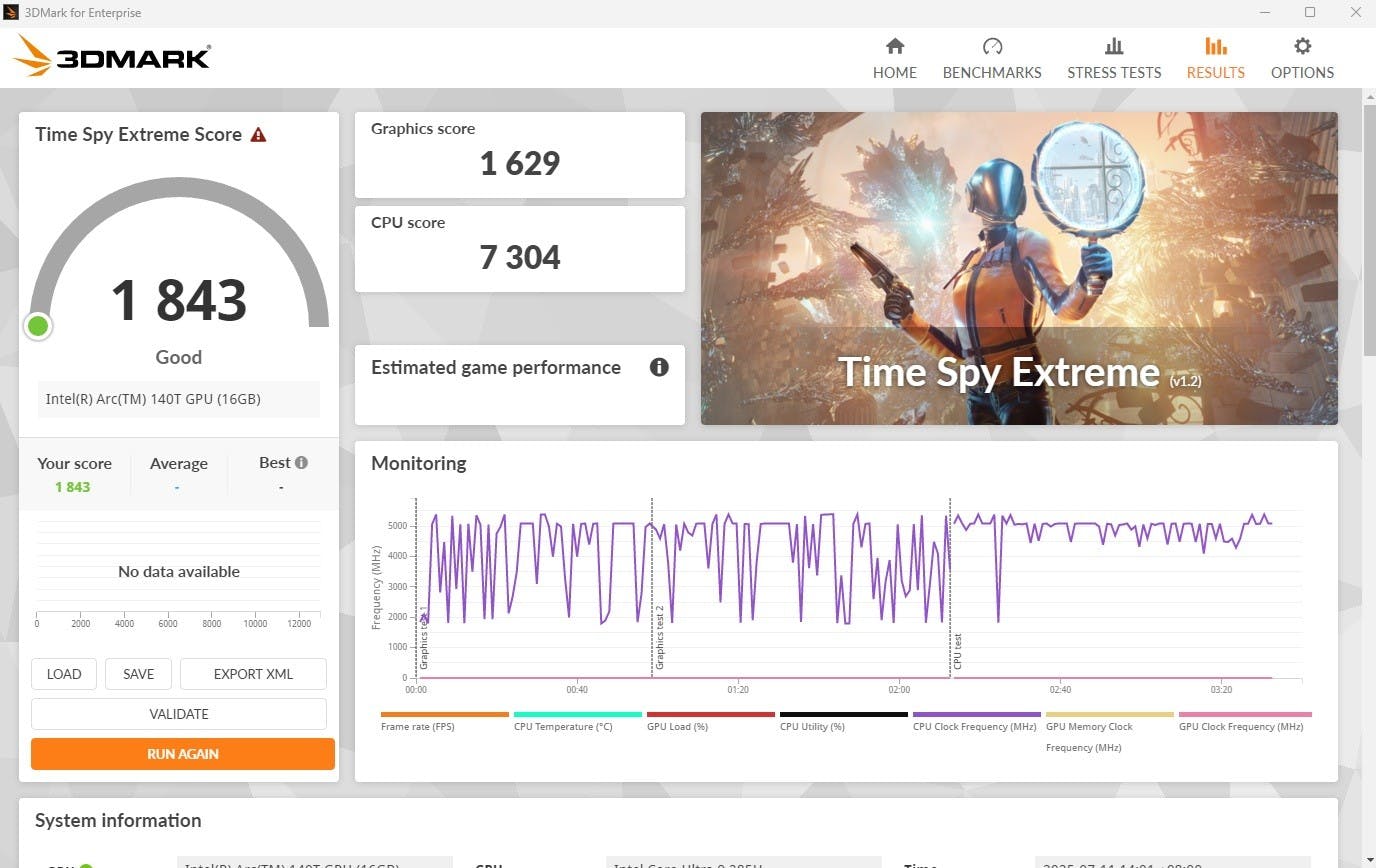Maximize the 3DMark window

pos(1310,13)
